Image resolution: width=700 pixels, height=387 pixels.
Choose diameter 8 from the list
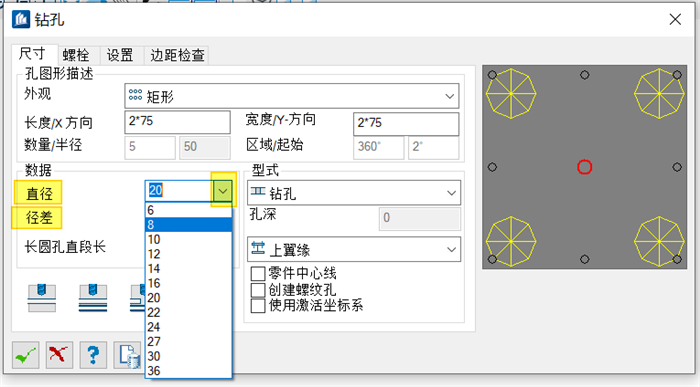pos(188,225)
